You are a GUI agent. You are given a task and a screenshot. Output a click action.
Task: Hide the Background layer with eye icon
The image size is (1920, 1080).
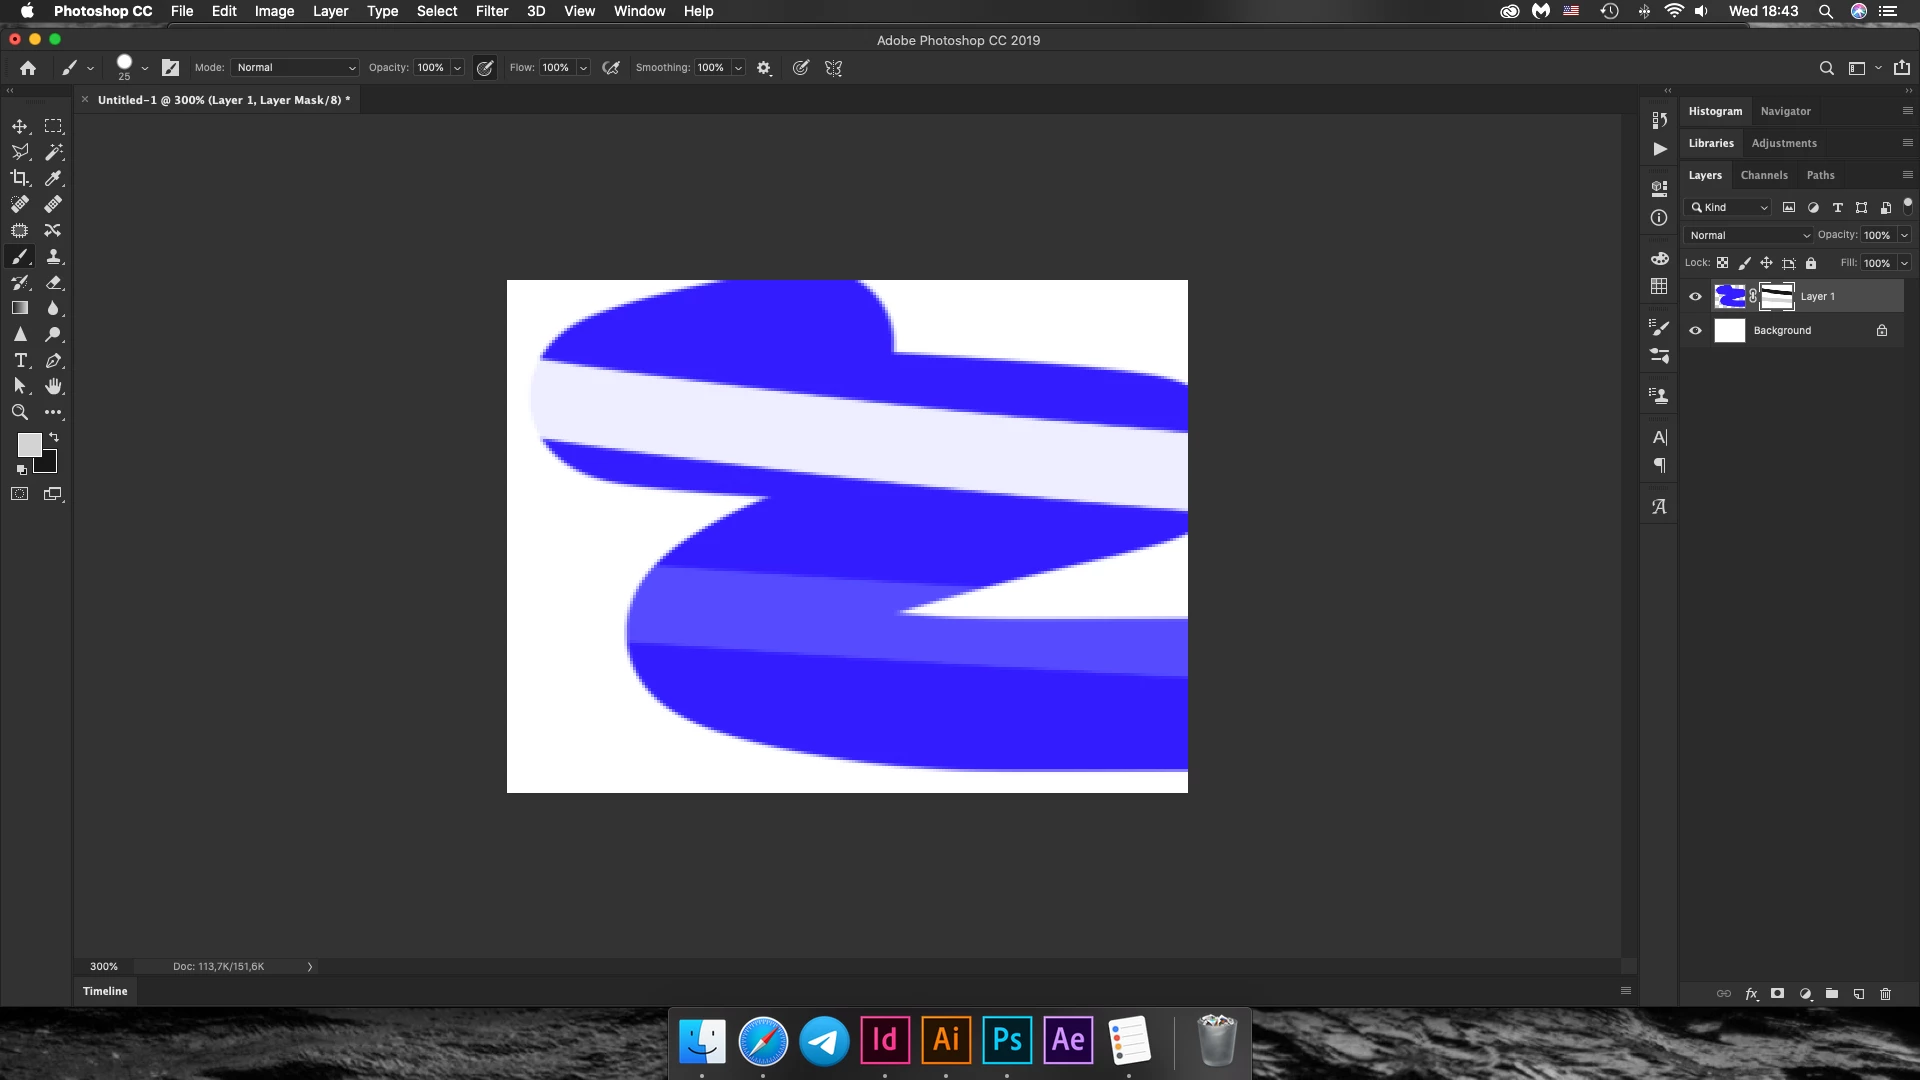(1695, 330)
